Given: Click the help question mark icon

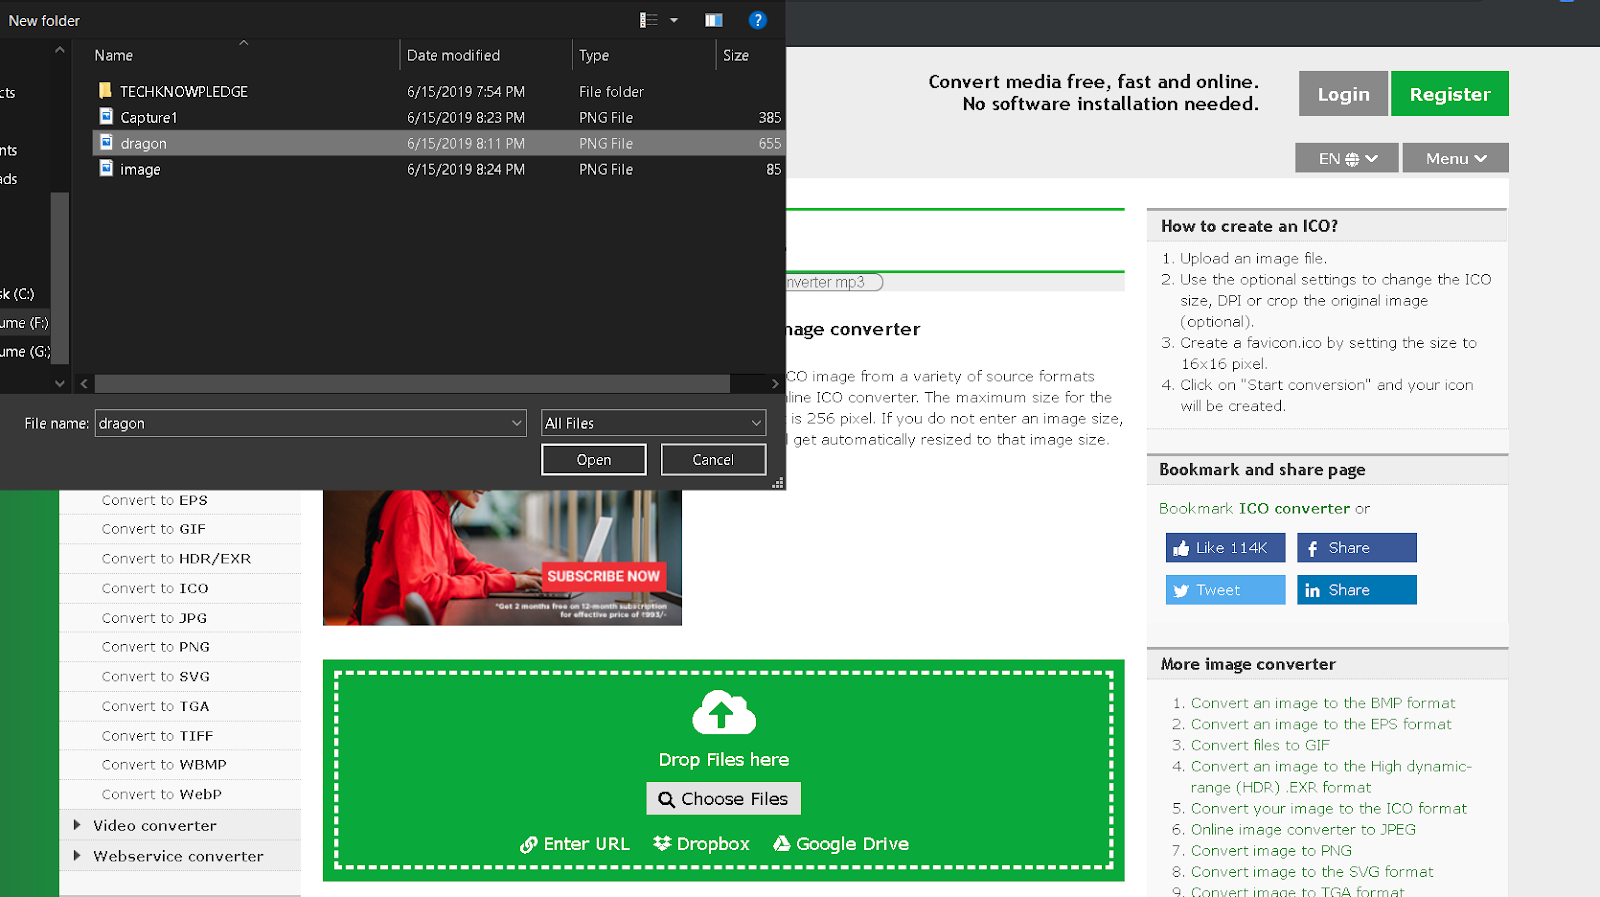Looking at the screenshot, I should [757, 20].
